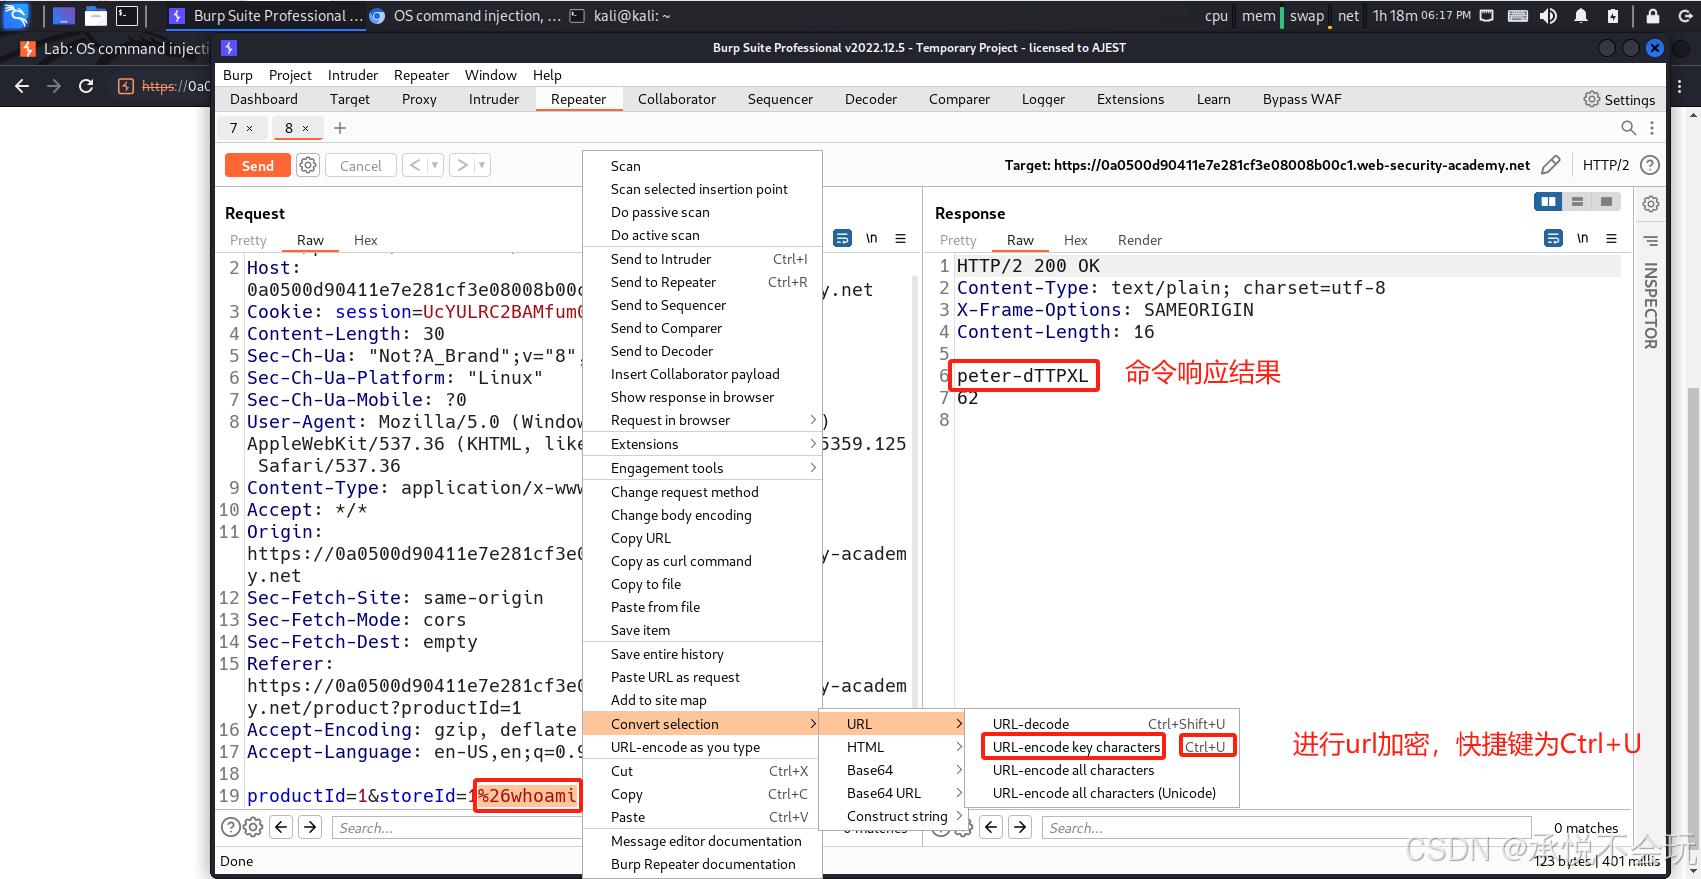1701x879 pixels.
Task: Click Response search input field
Action: click(x=1285, y=827)
